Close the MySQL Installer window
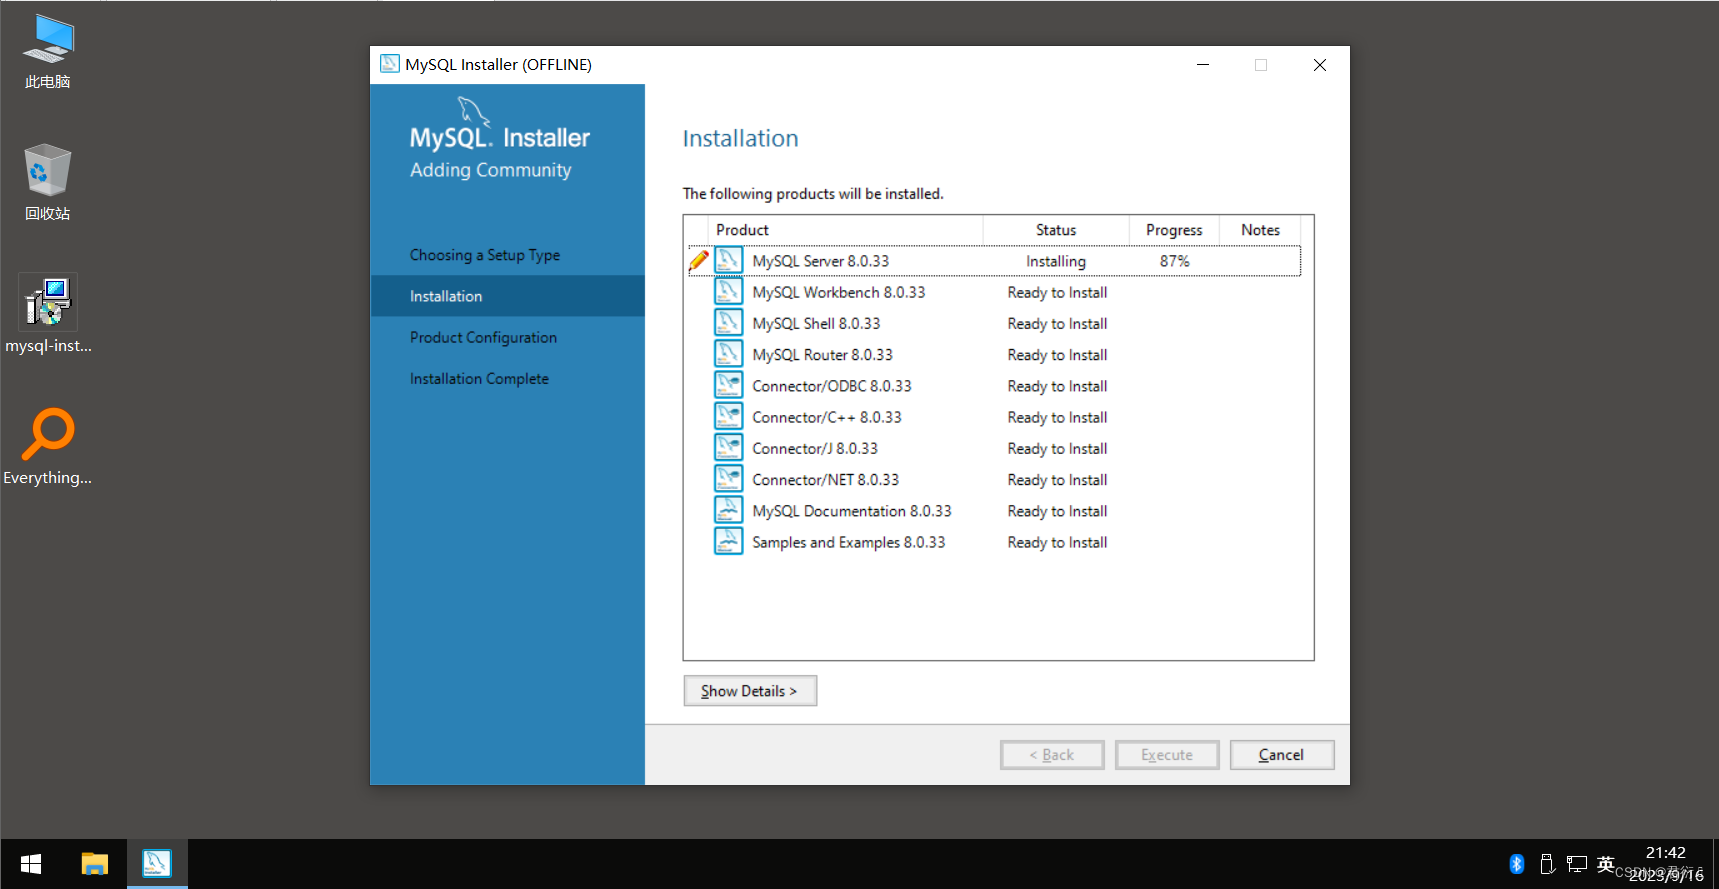The image size is (1719, 889). point(1320,65)
